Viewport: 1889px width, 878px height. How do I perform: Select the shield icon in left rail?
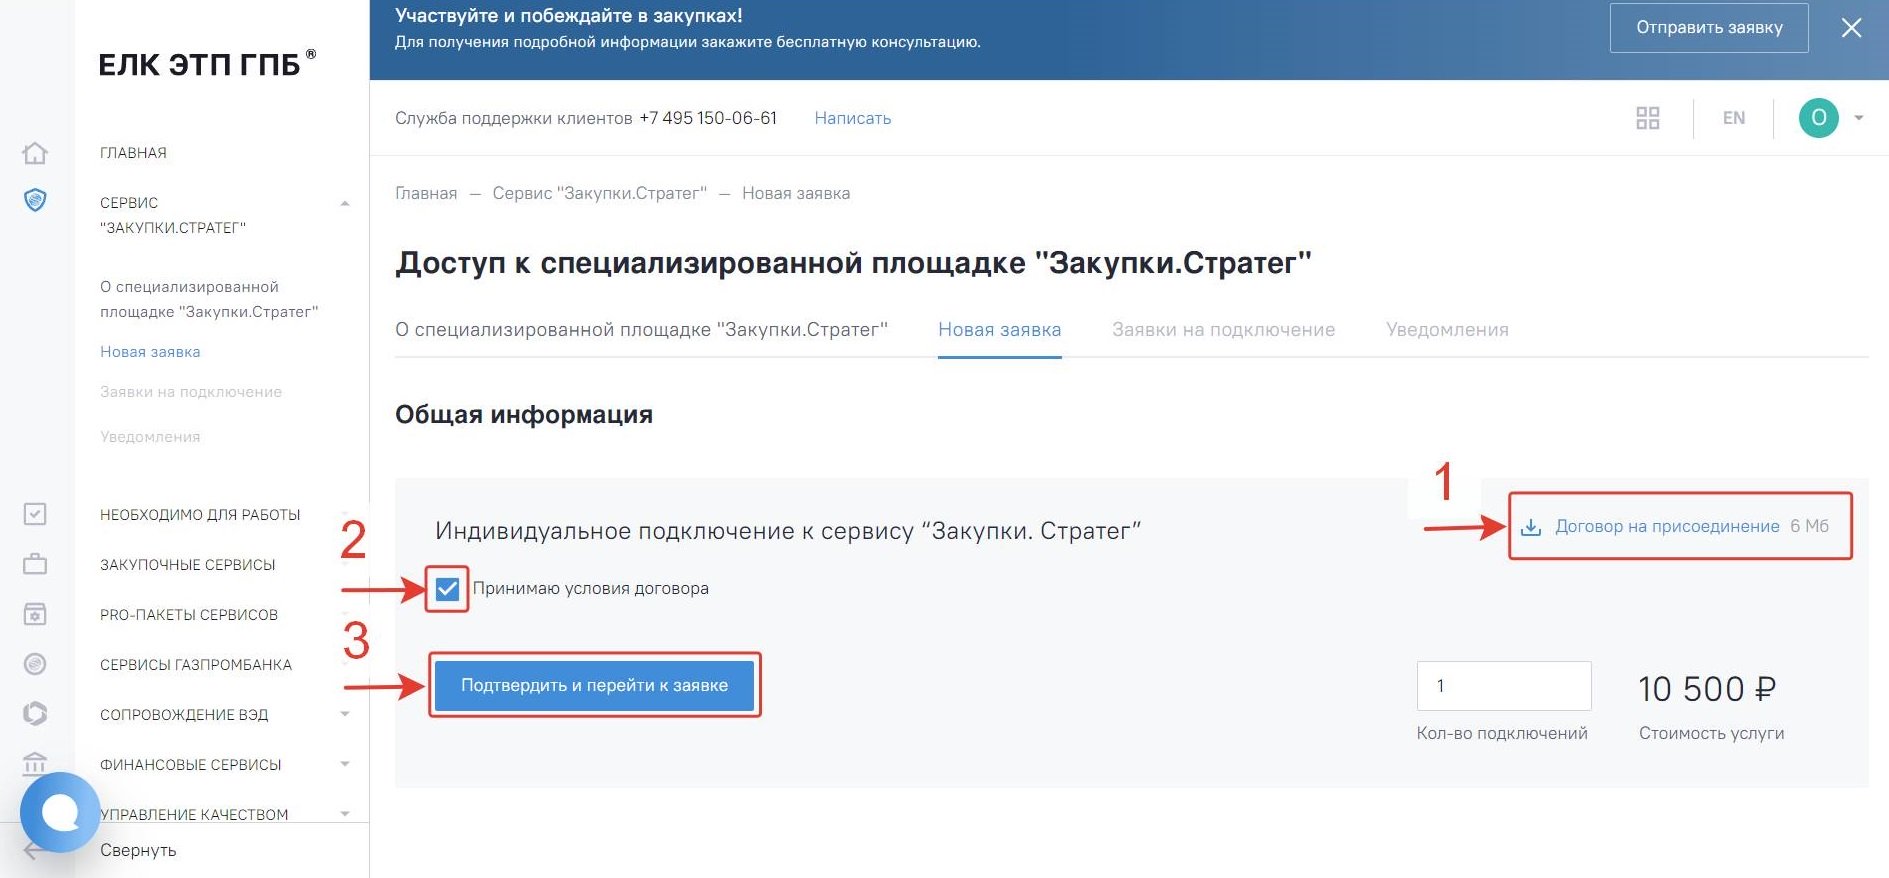tap(35, 200)
